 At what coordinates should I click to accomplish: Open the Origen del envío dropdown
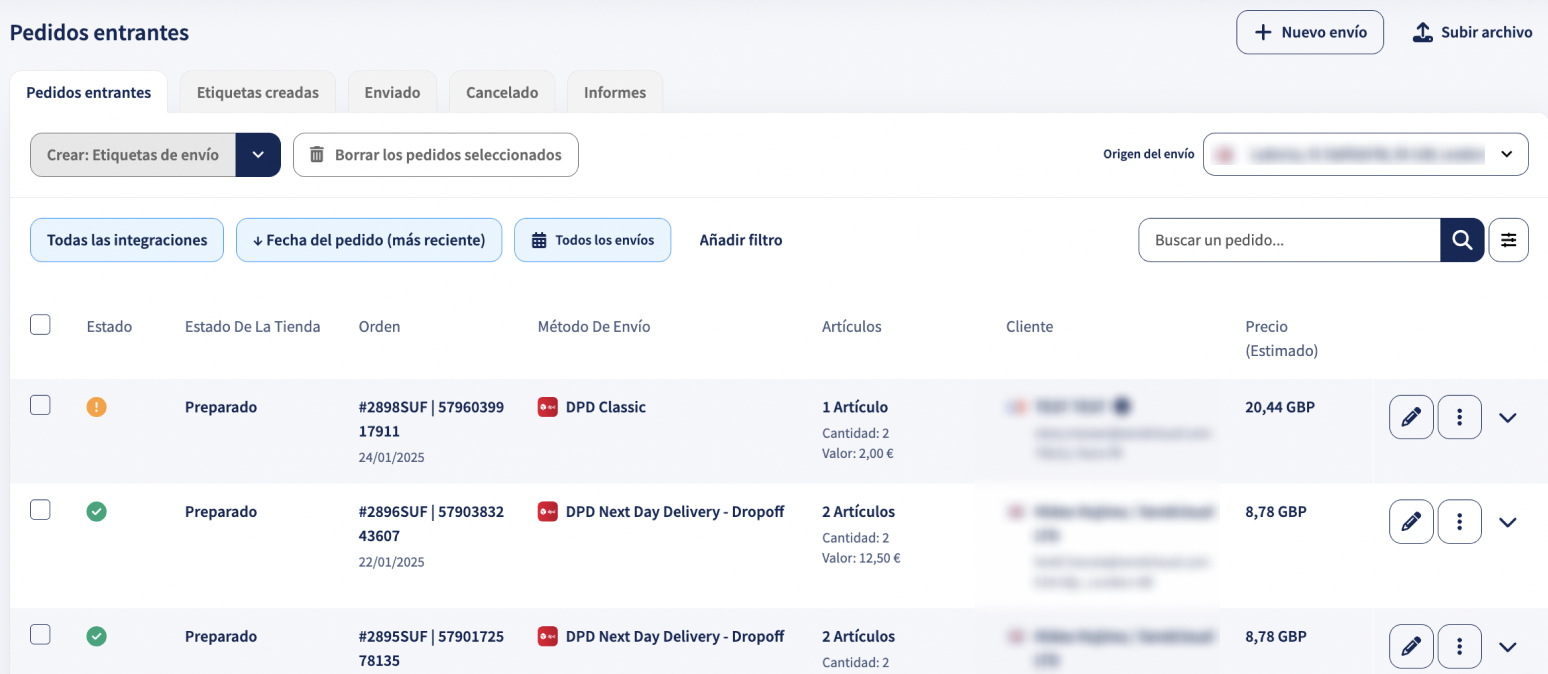point(1366,155)
